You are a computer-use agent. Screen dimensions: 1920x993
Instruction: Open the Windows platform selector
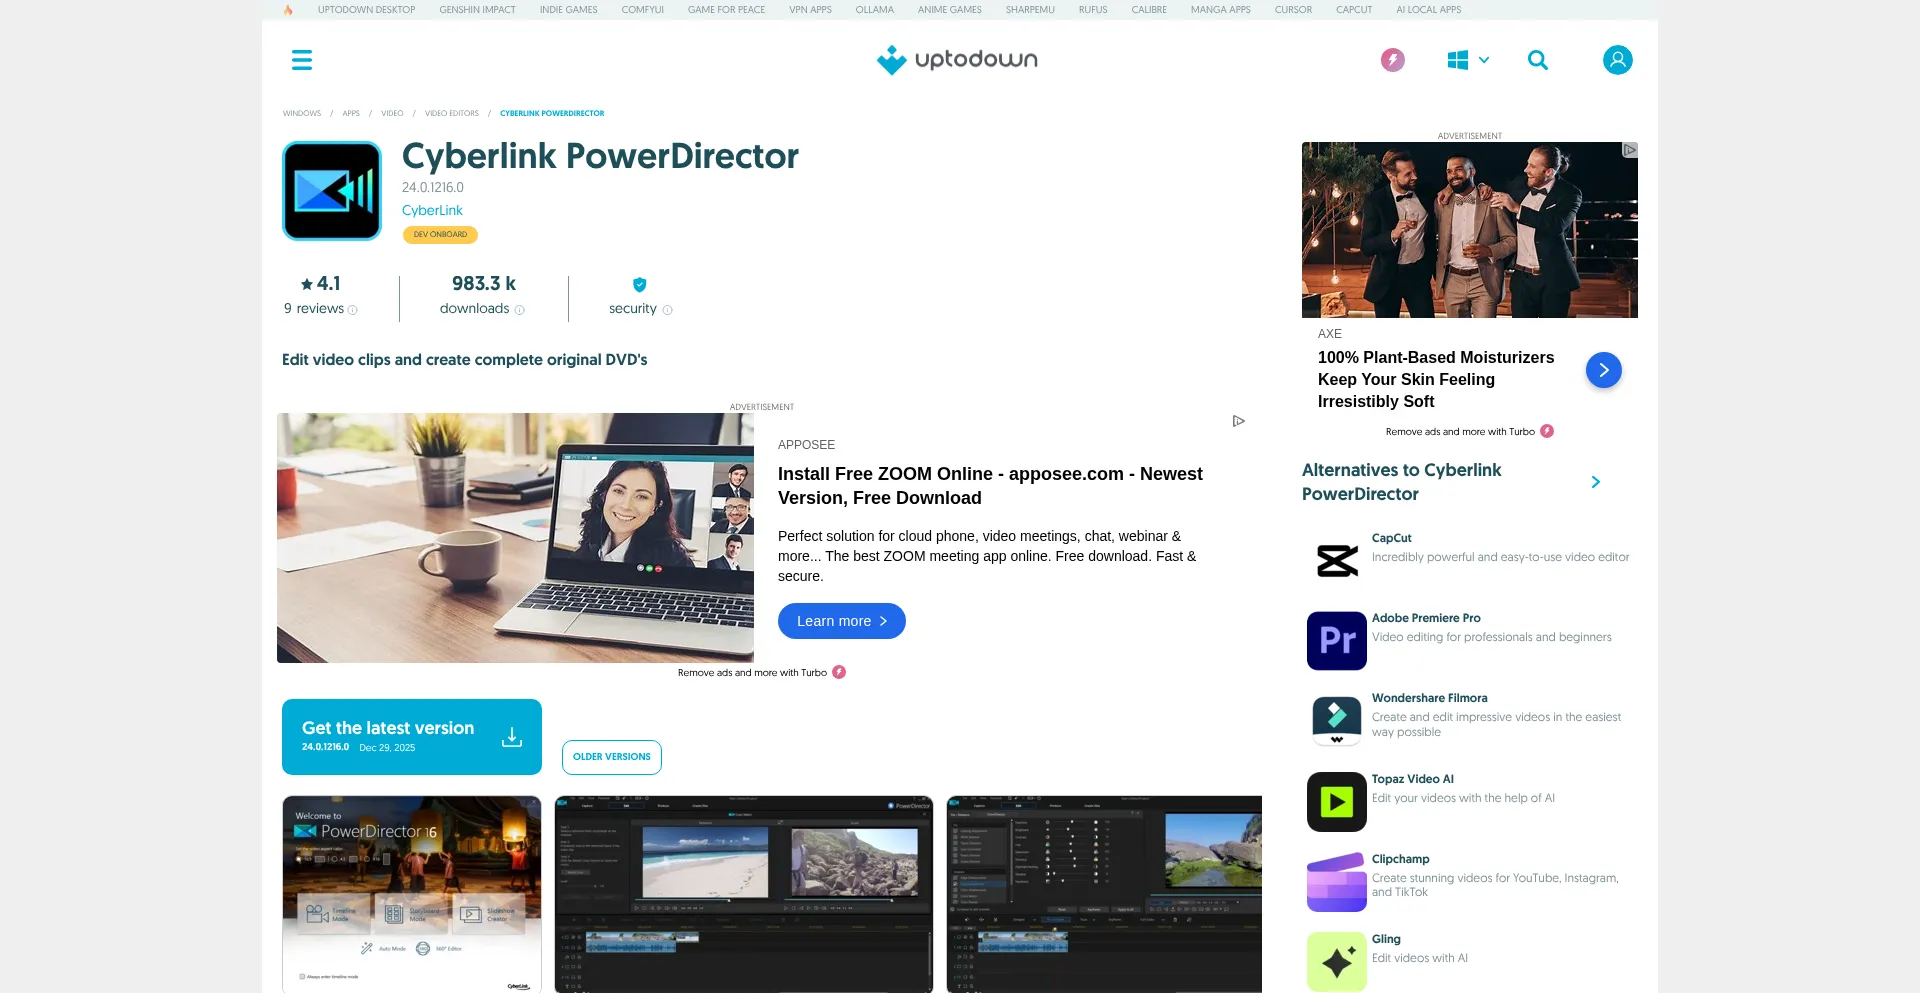coord(1468,60)
